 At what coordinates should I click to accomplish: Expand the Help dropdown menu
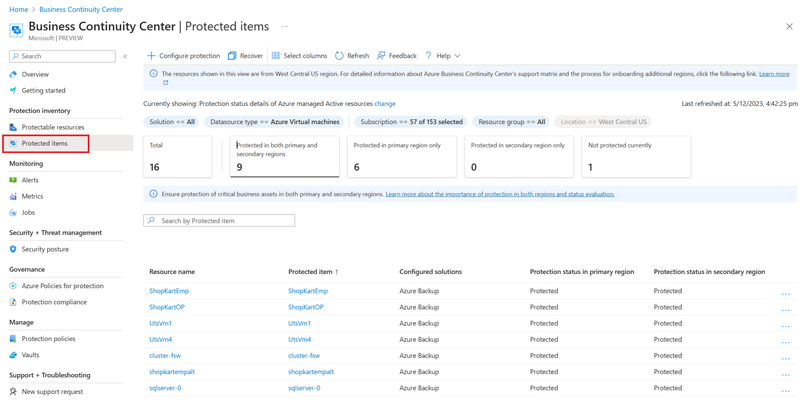443,56
